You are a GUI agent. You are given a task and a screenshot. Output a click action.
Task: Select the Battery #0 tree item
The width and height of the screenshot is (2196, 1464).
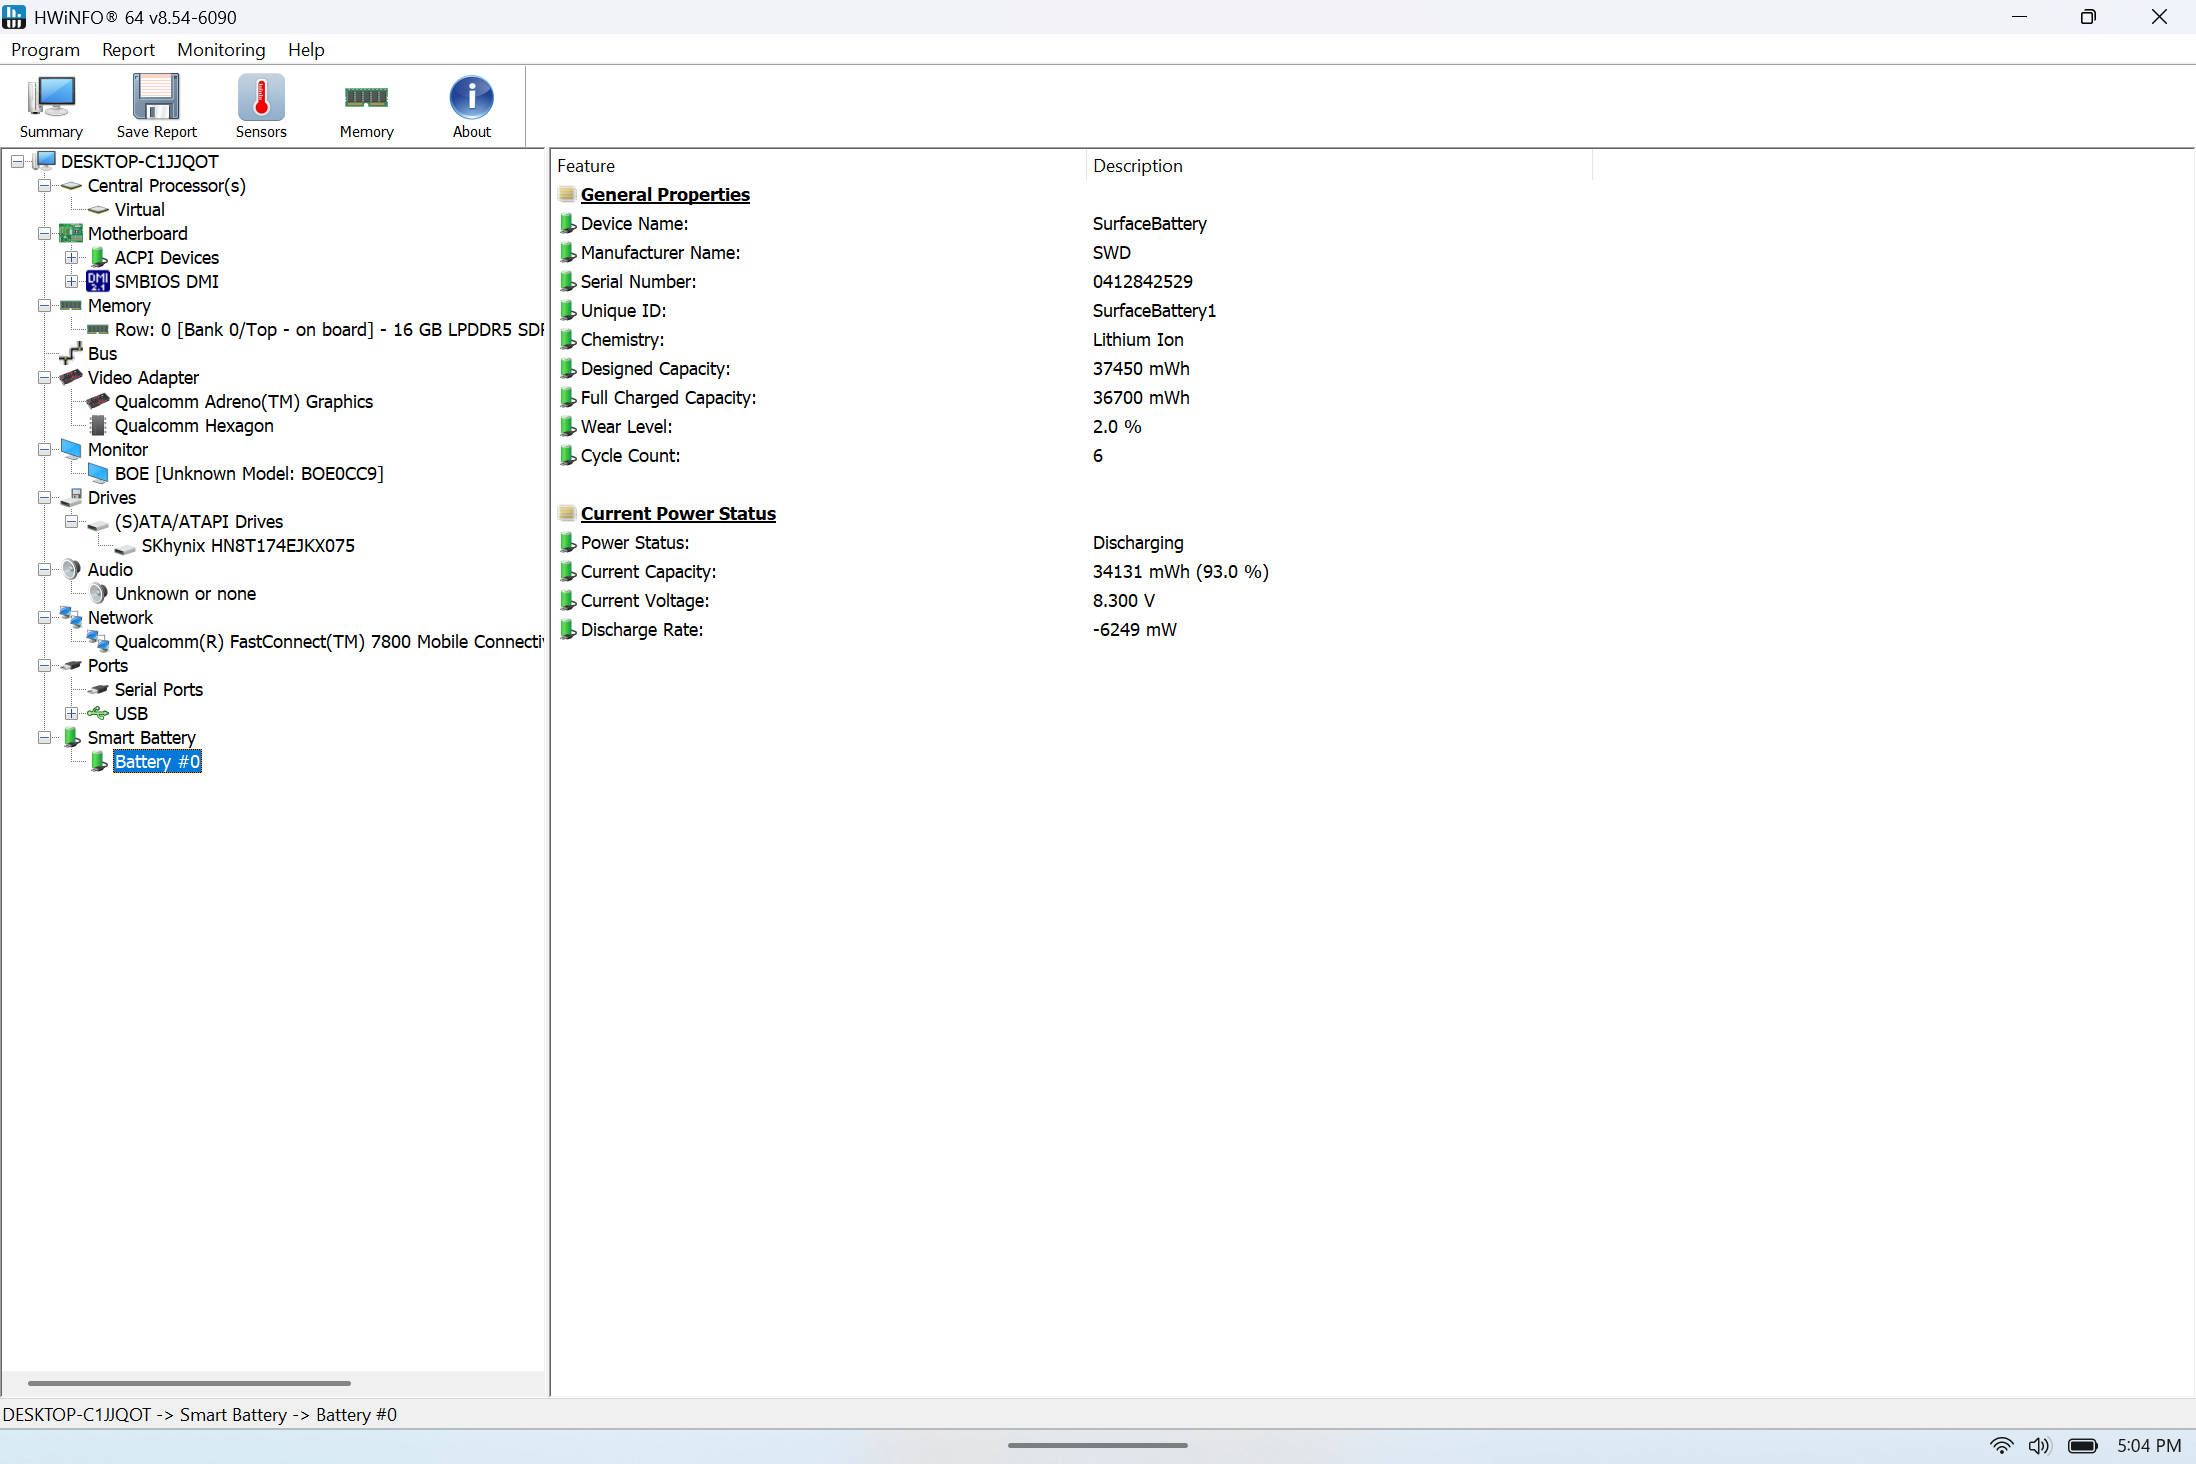pyautogui.click(x=157, y=761)
